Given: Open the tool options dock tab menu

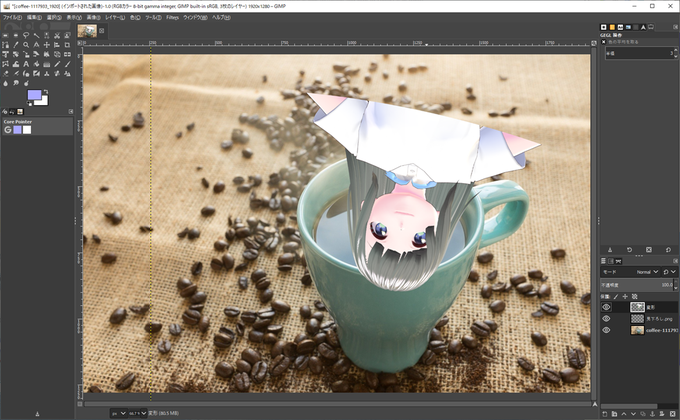Looking at the screenshot, I should point(71,112).
